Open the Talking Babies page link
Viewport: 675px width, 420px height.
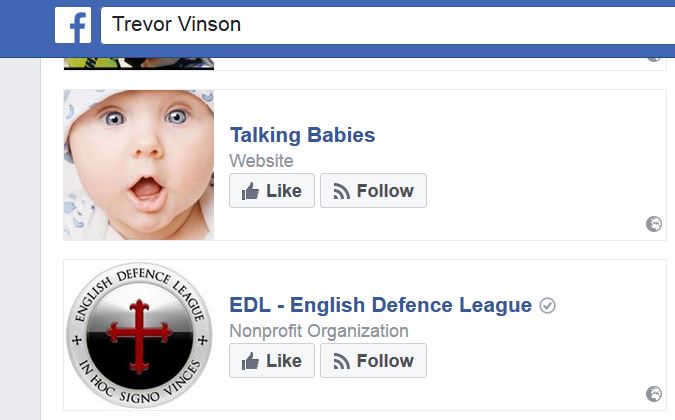coord(302,135)
